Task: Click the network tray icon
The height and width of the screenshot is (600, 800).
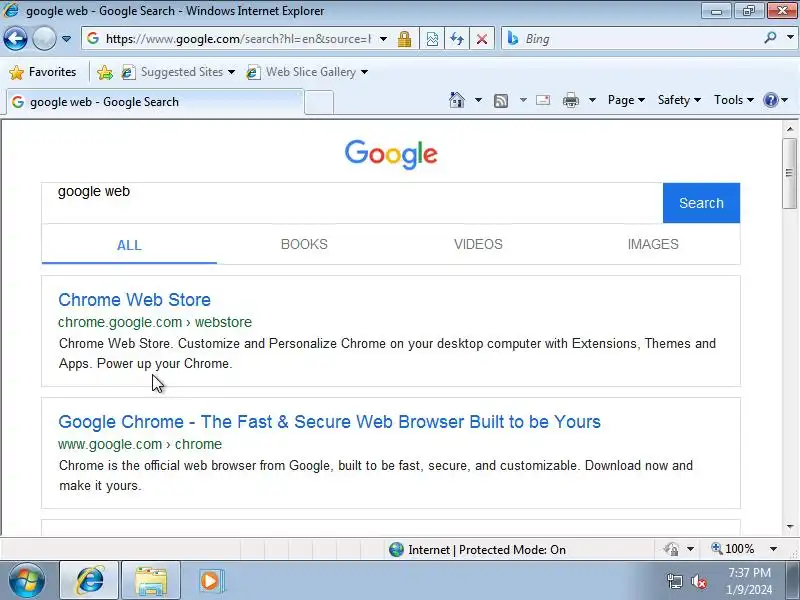Action: point(674,581)
